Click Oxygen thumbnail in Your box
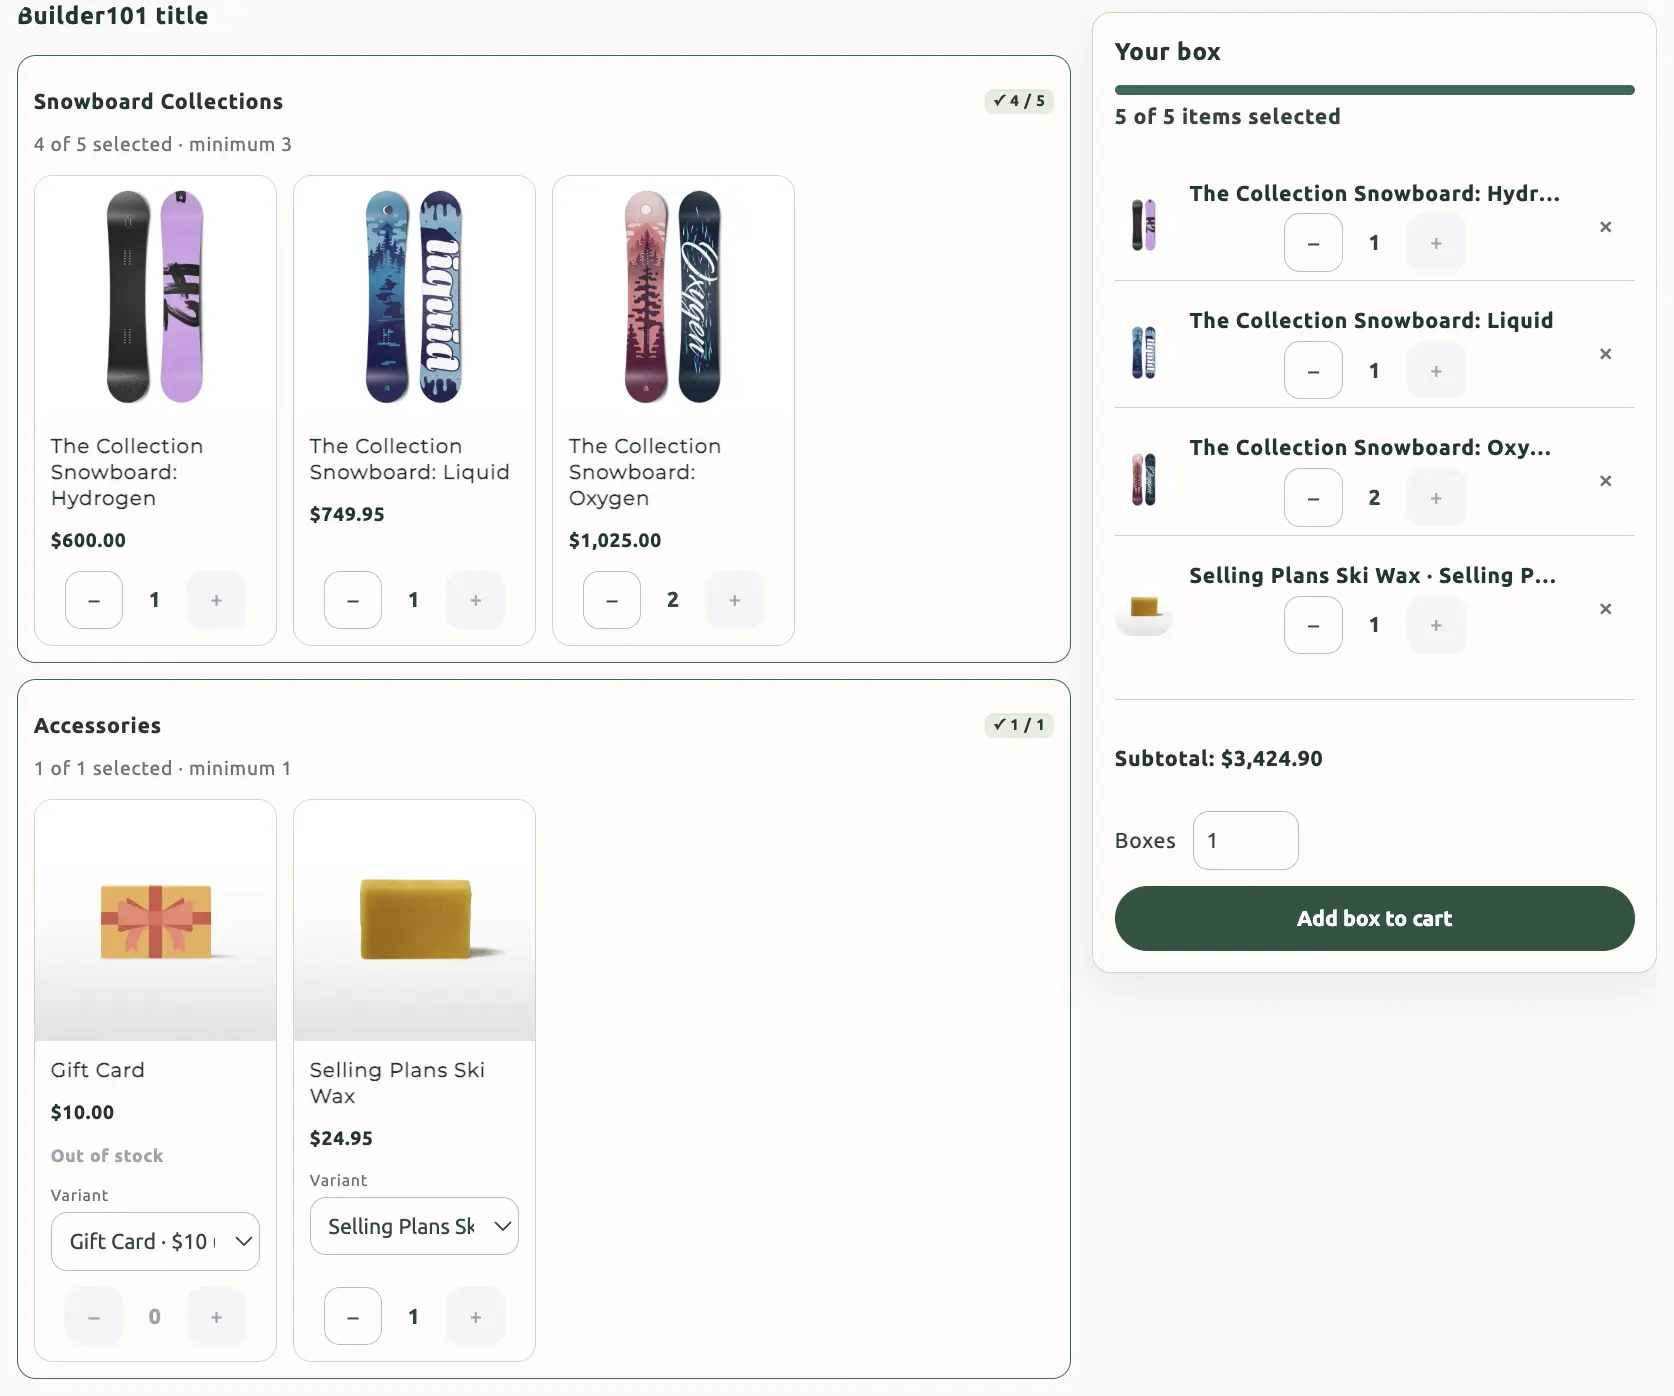This screenshot has height=1396, width=1674. pyautogui.click(x=1144, y=479)
